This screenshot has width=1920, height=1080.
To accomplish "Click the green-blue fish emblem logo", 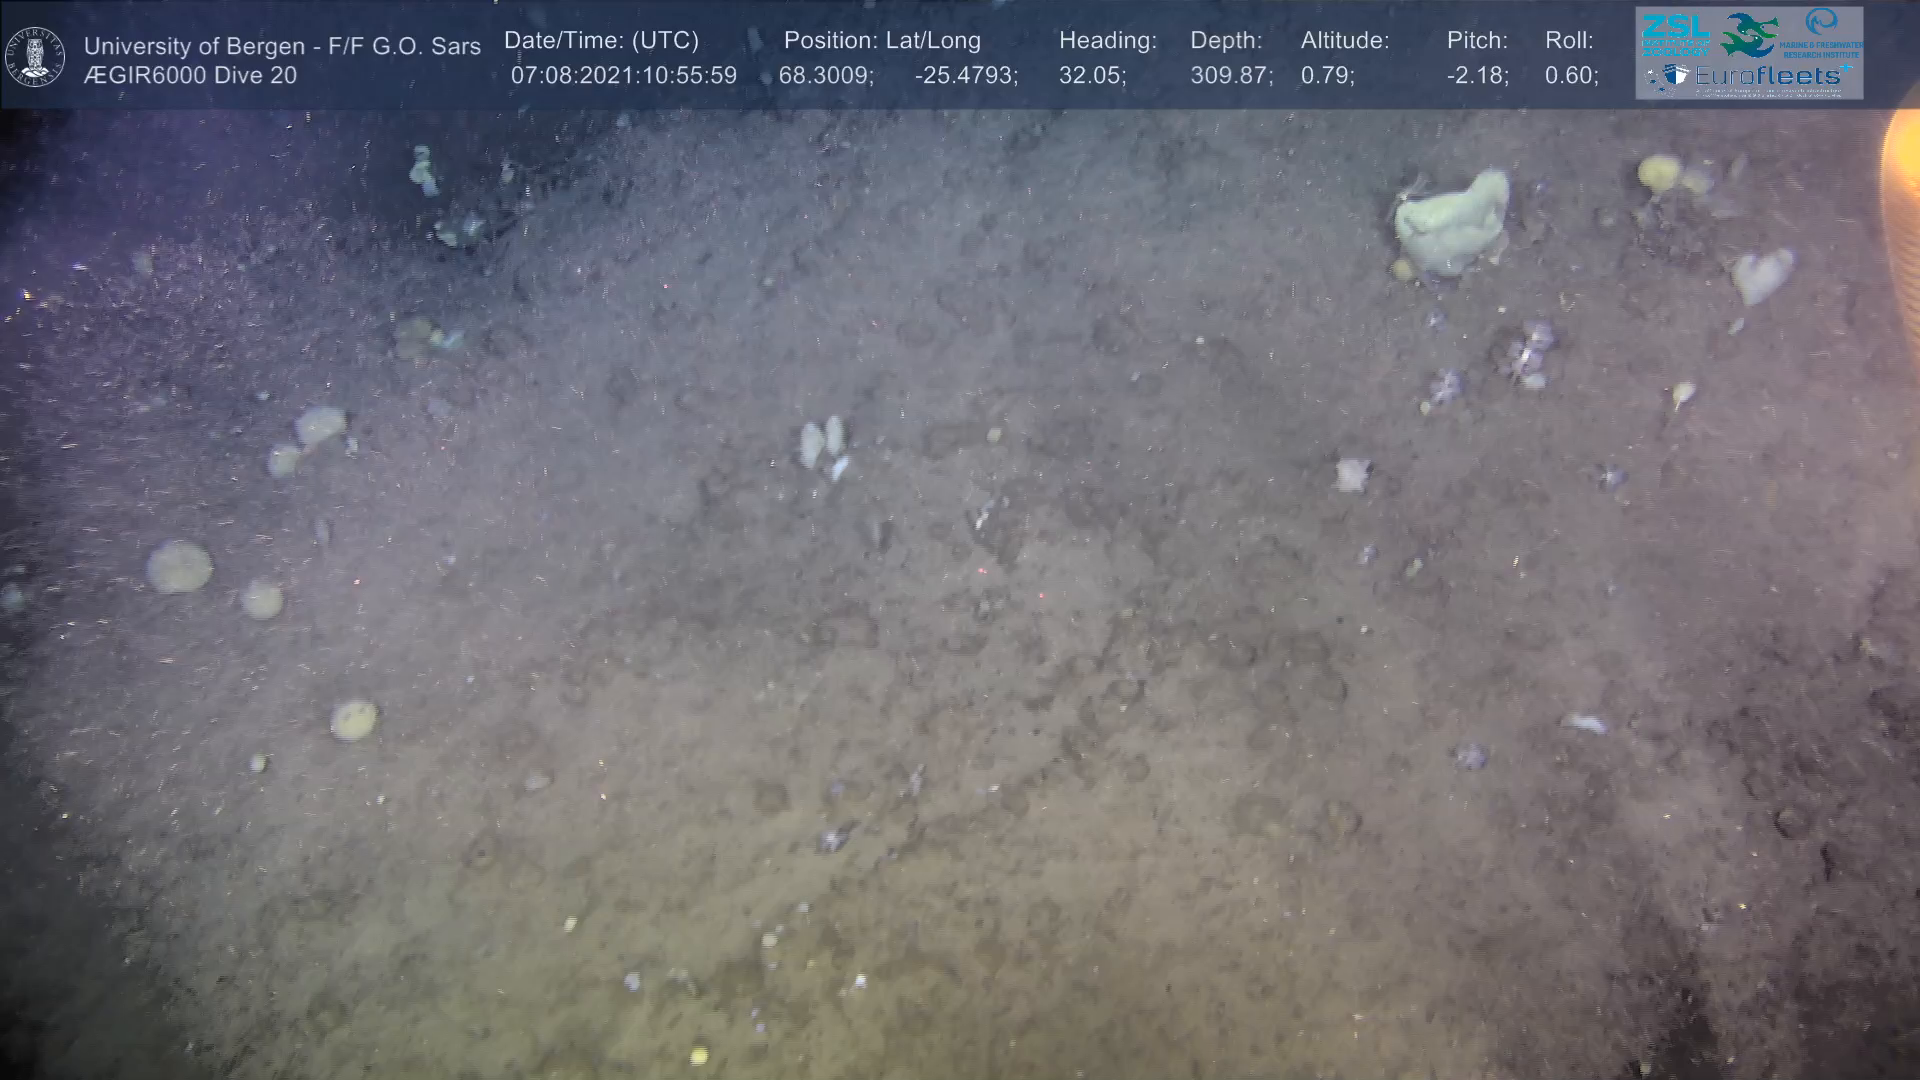I will (1750, 34).
